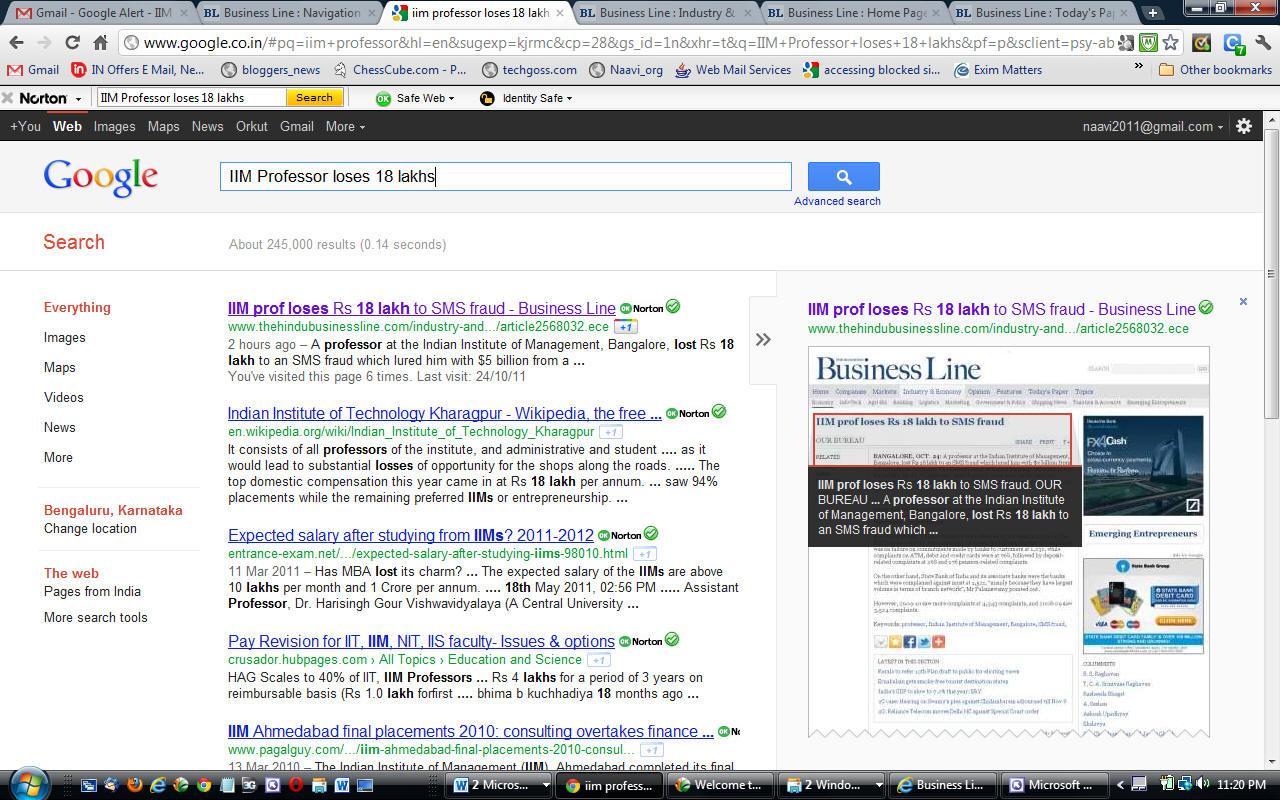Launch Firefox from the quick launch bar
1280x800 pixels.
pyautogui.click(x=135, y=785)
